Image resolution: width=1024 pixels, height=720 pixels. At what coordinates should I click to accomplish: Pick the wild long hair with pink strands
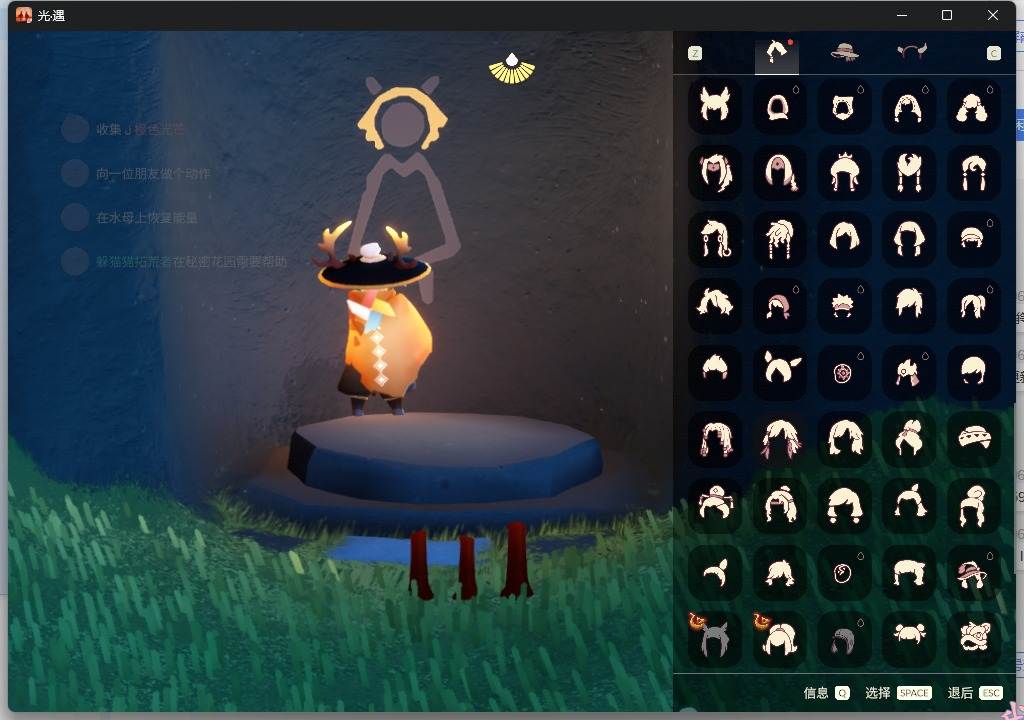click(779, 438)
